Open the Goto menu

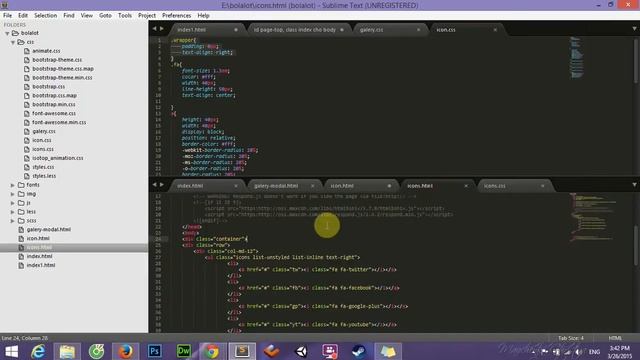(x=105, y=16)
